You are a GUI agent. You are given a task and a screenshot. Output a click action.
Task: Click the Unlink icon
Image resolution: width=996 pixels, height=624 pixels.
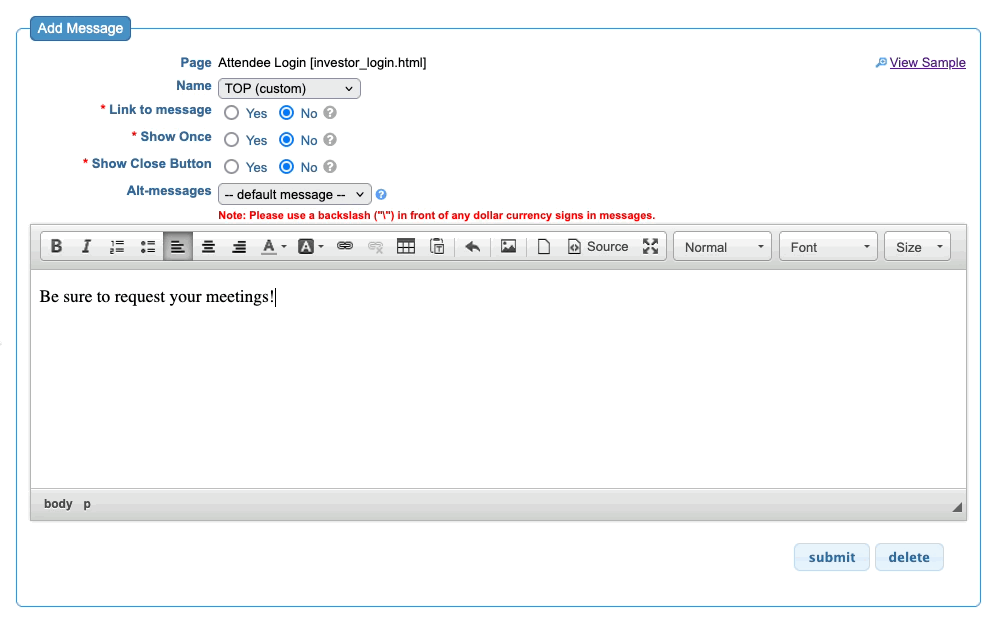pyautogui.click(x=375, y=247)
